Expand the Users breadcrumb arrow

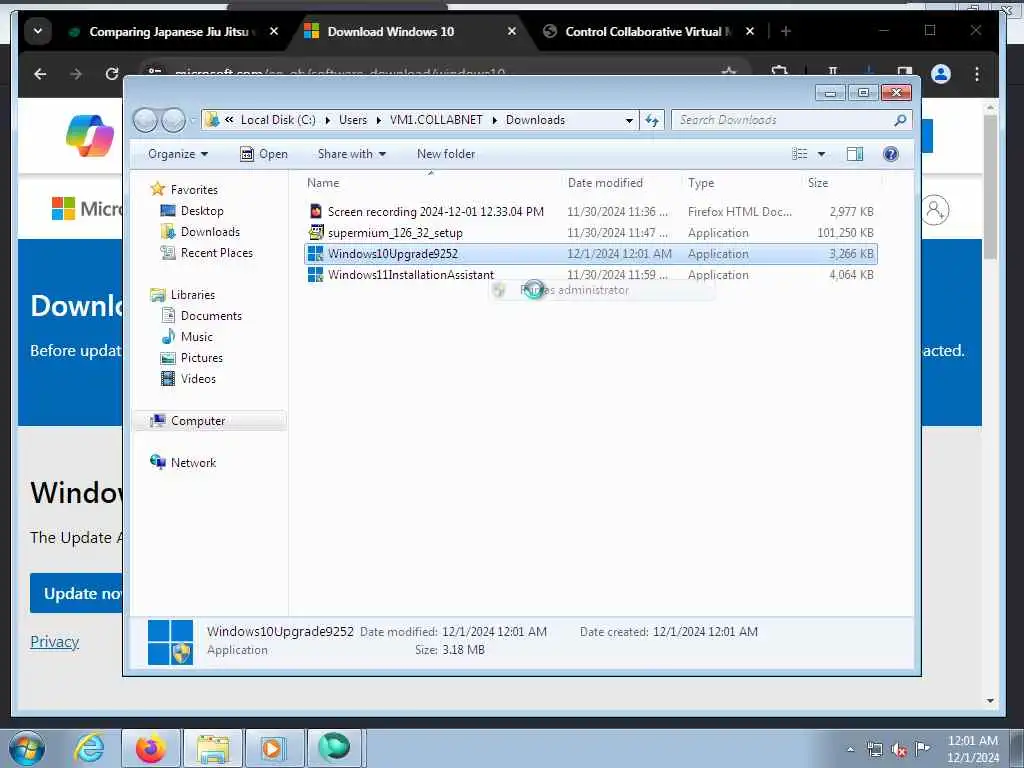tap(379, 120)
